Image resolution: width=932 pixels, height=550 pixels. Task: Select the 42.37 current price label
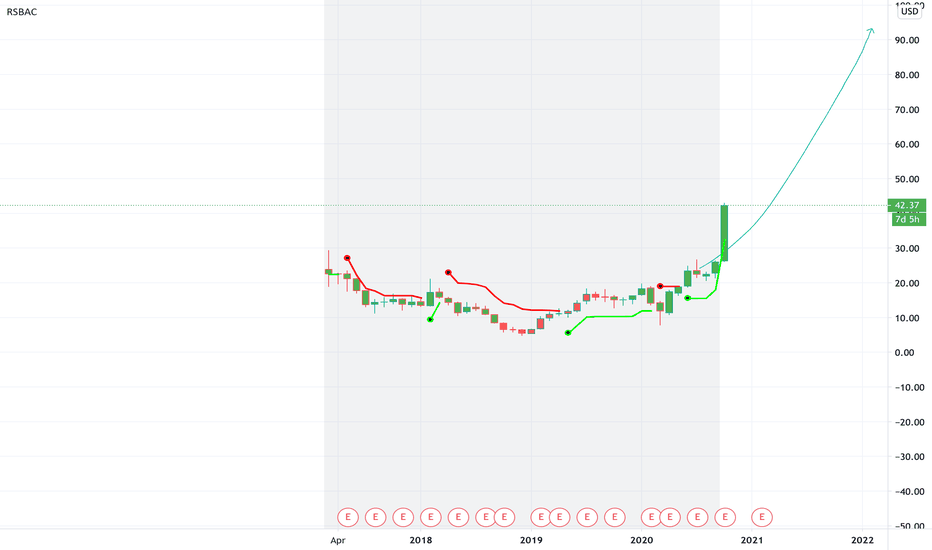(906, 205)
